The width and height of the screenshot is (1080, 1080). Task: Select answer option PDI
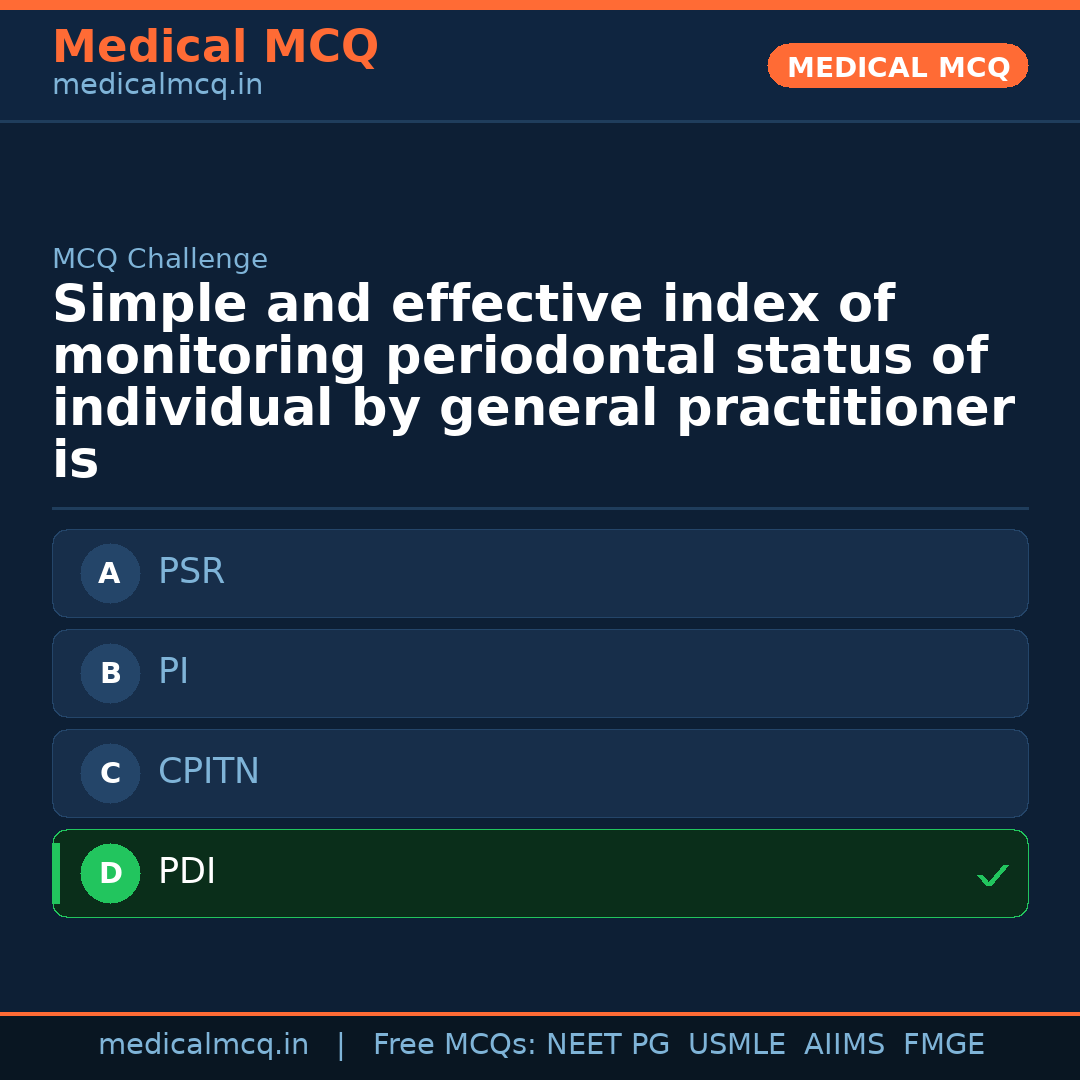[540, 873]
